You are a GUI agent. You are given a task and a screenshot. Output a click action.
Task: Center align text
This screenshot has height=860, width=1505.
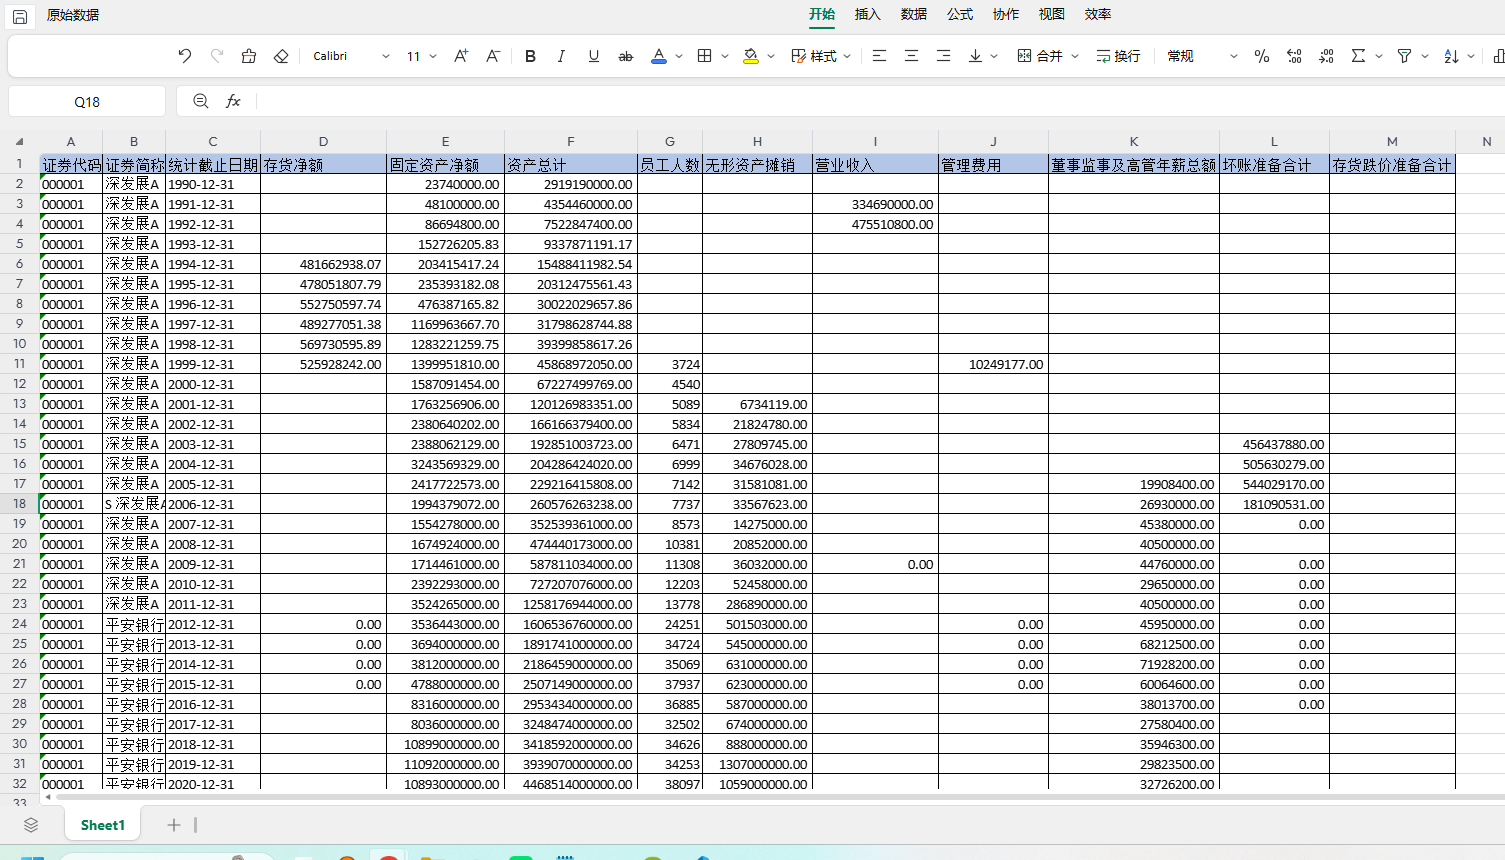click(x=911, y=56)
